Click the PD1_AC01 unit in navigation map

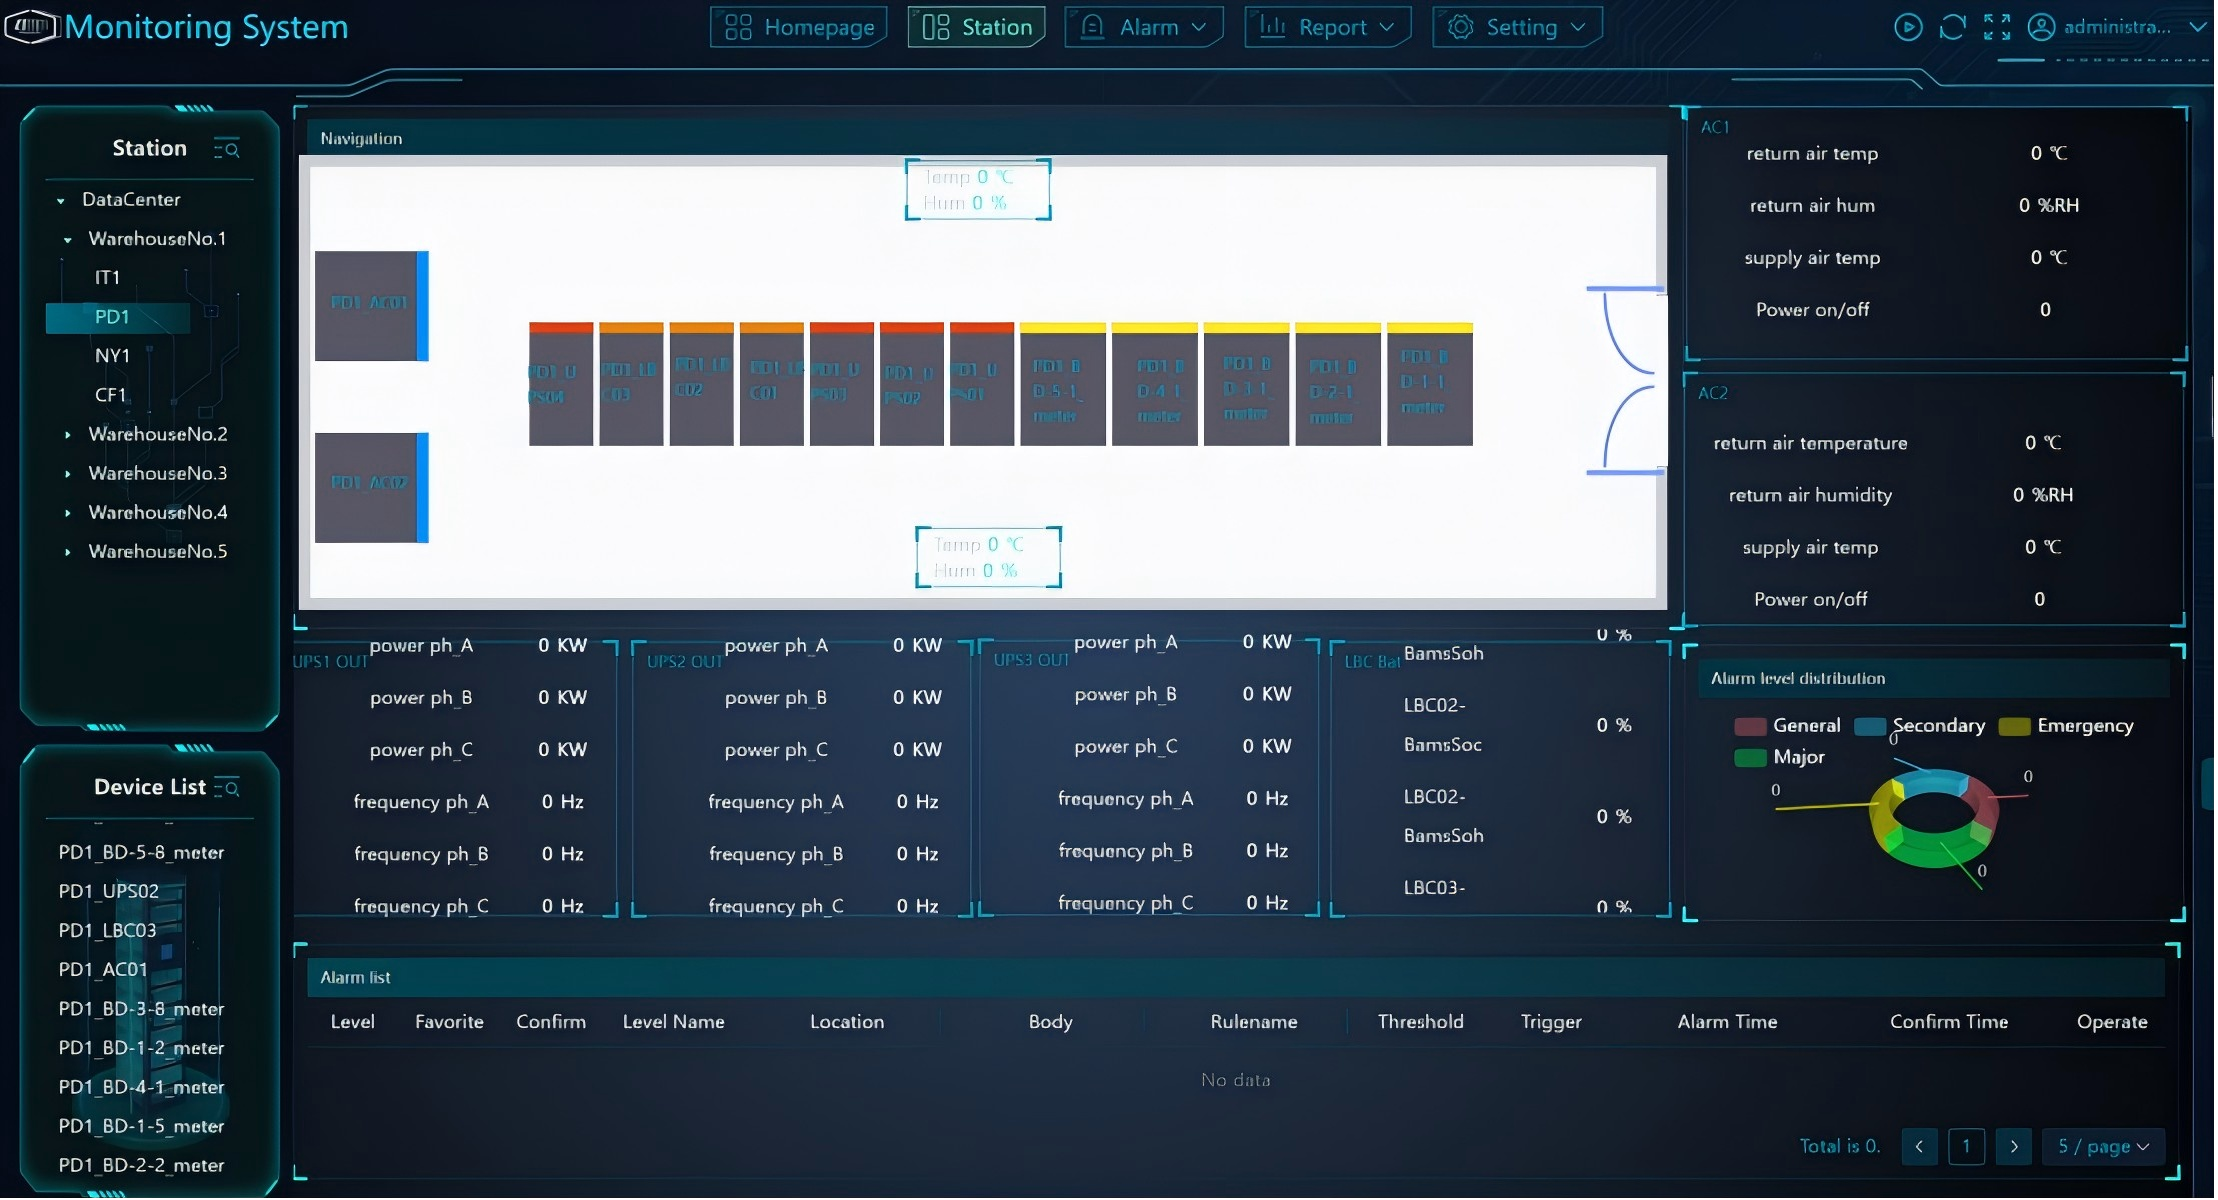(x=372, y=306)
